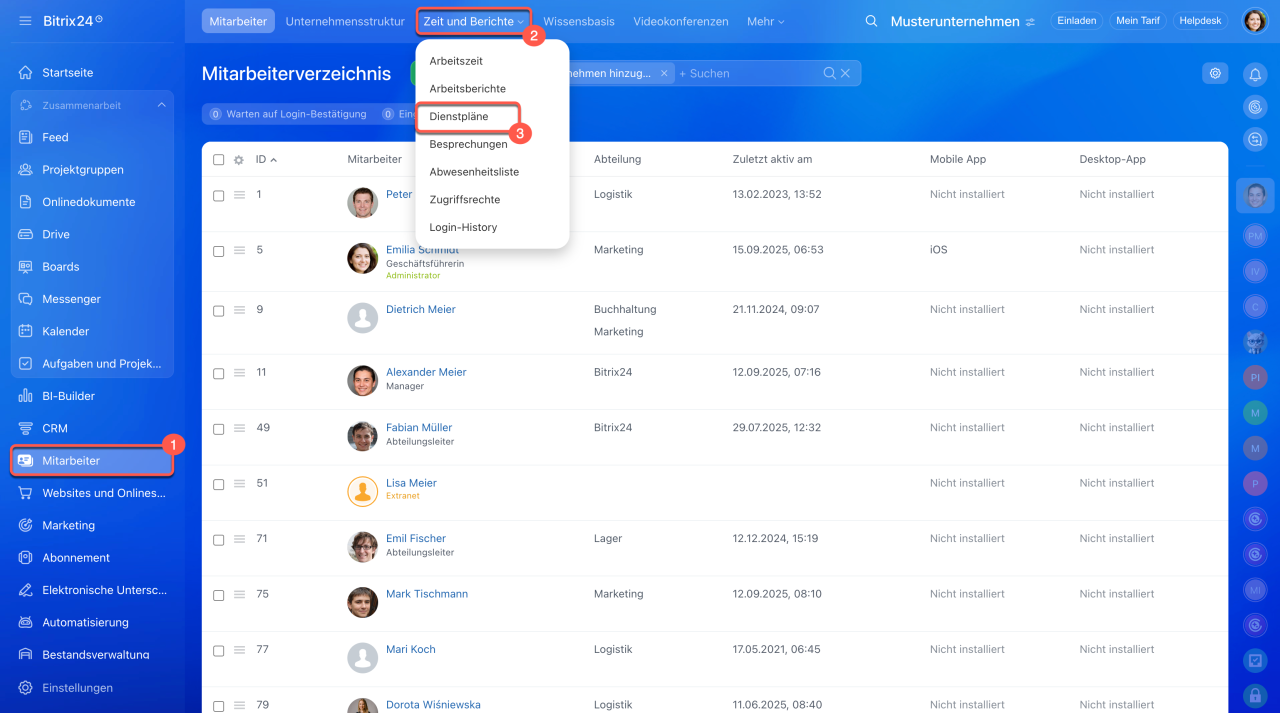Toggle the Zeit und Berichte dropdown menu
The image size is (1280, 713).
(473, 21)
